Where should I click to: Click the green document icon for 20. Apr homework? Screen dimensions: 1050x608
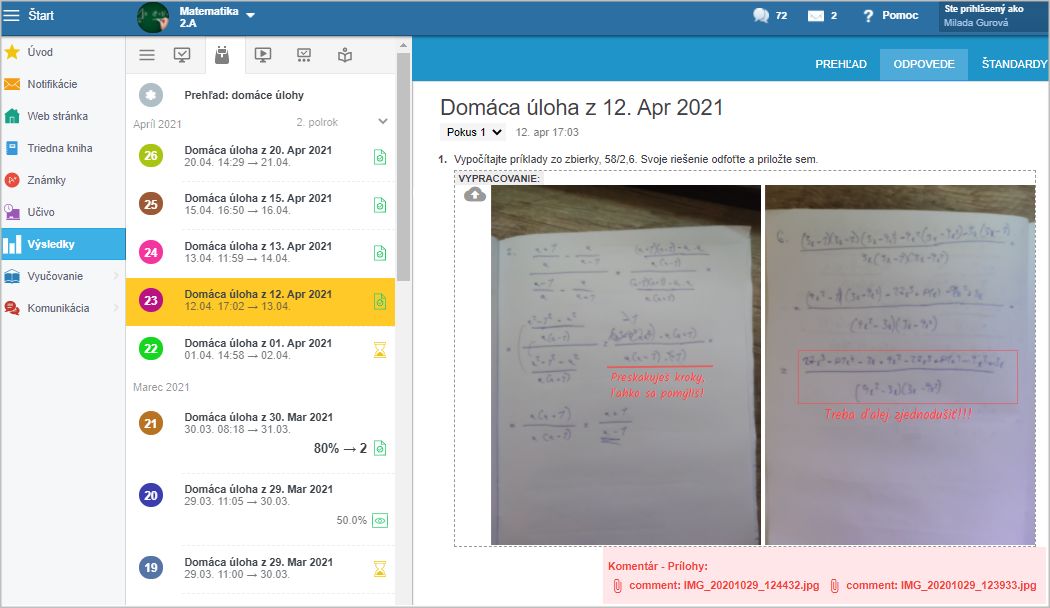pos(380,157)
